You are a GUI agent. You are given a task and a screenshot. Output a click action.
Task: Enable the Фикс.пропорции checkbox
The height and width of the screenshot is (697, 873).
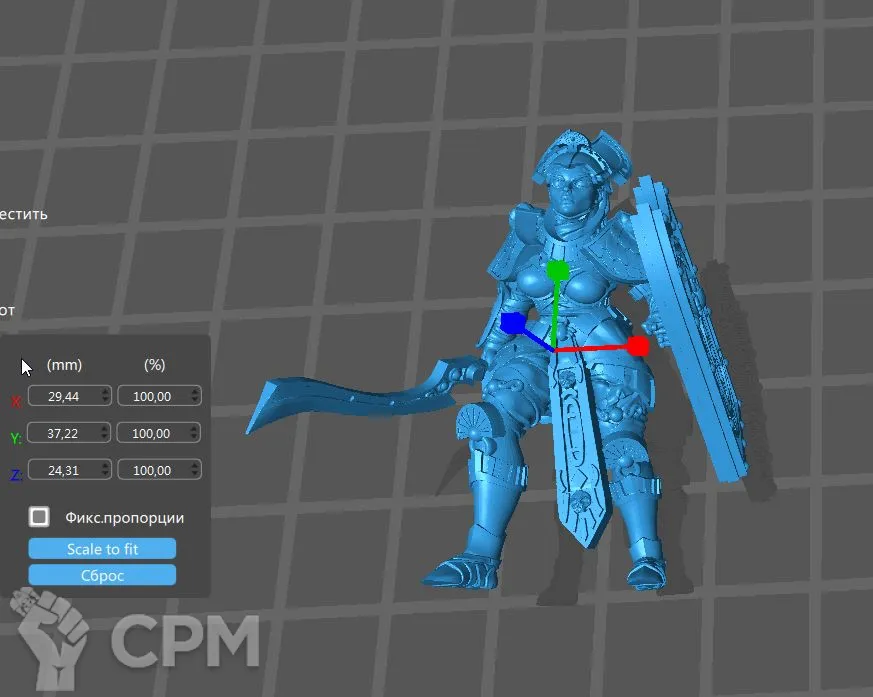point(39,517)
